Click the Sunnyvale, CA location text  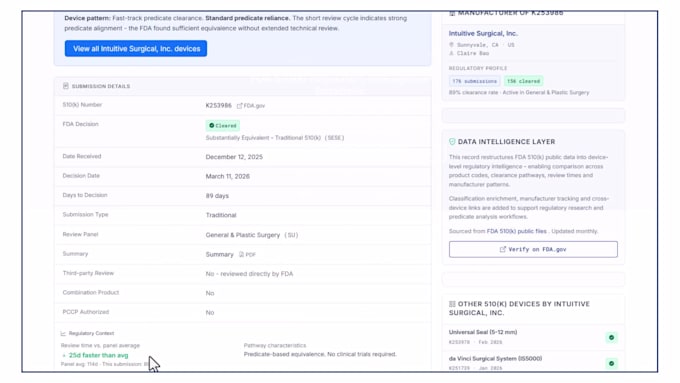pyautogui.click(x=477, y=45)
